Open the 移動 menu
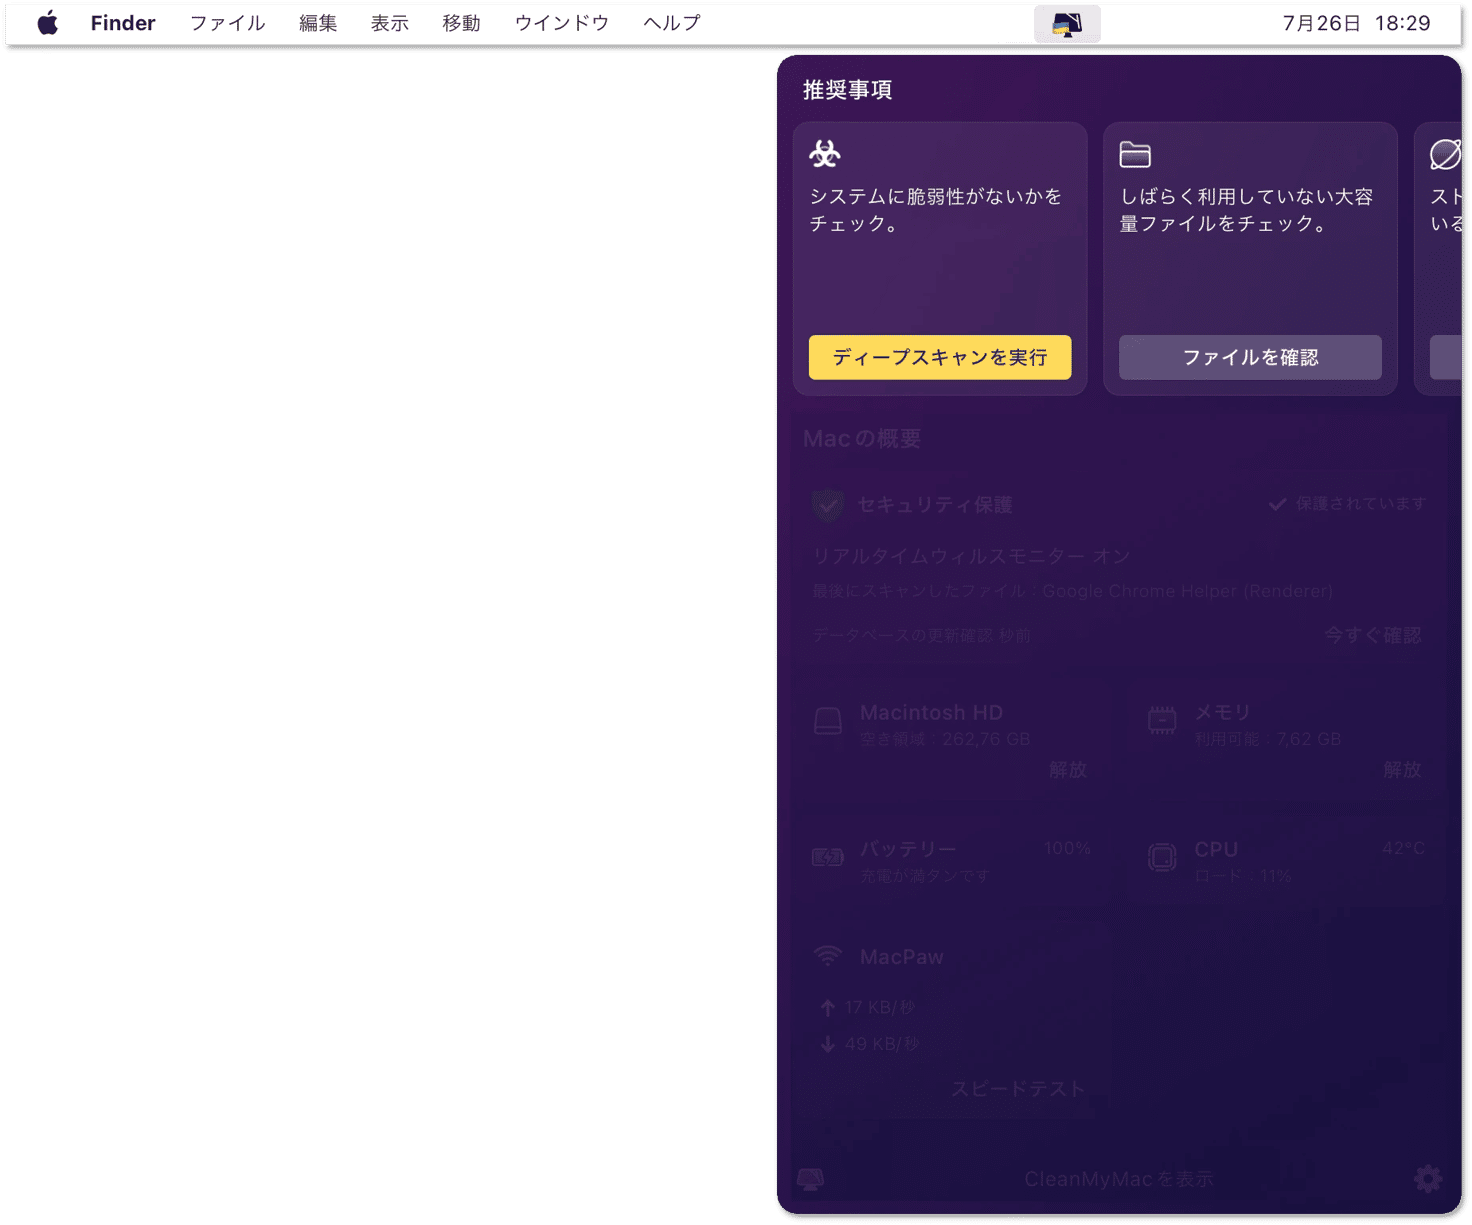 pos(462,23)
